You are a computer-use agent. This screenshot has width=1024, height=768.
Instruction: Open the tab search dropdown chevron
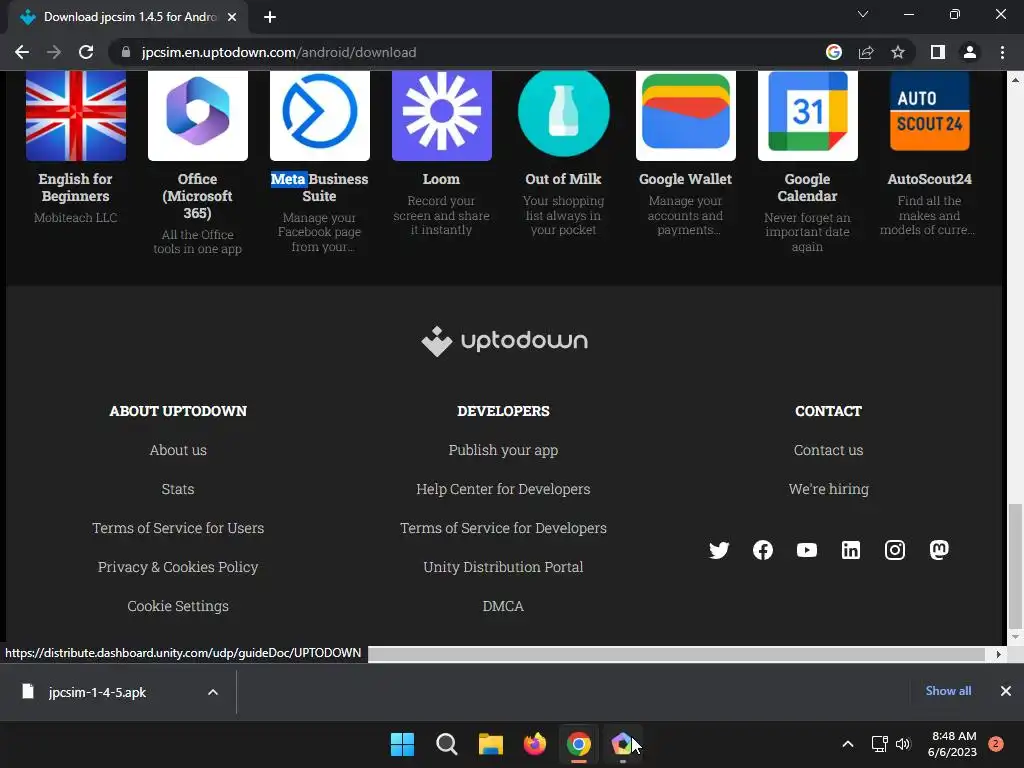click(863, 14)
